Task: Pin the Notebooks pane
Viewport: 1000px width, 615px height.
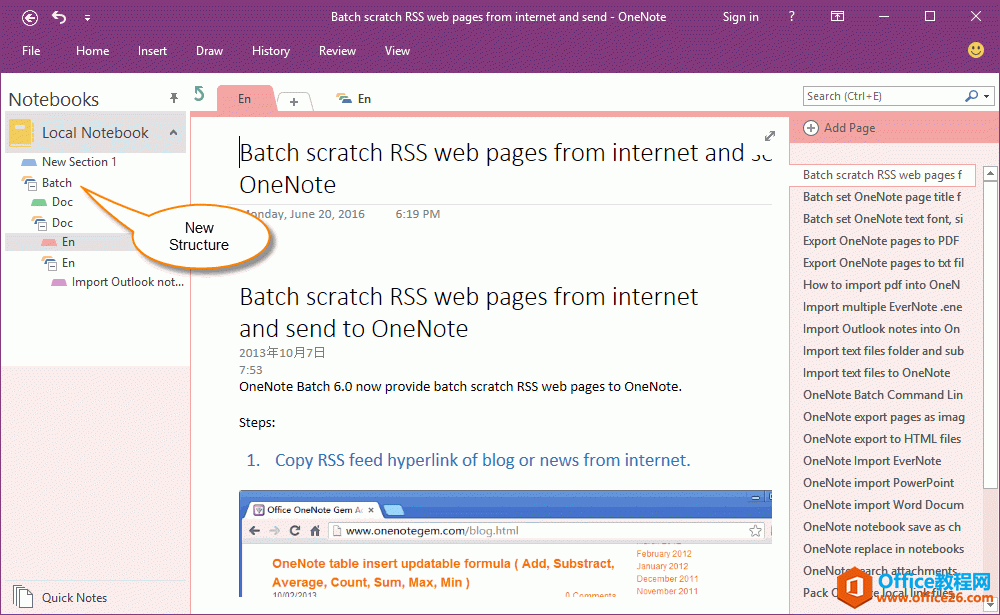Action: (x=174, y=97)
